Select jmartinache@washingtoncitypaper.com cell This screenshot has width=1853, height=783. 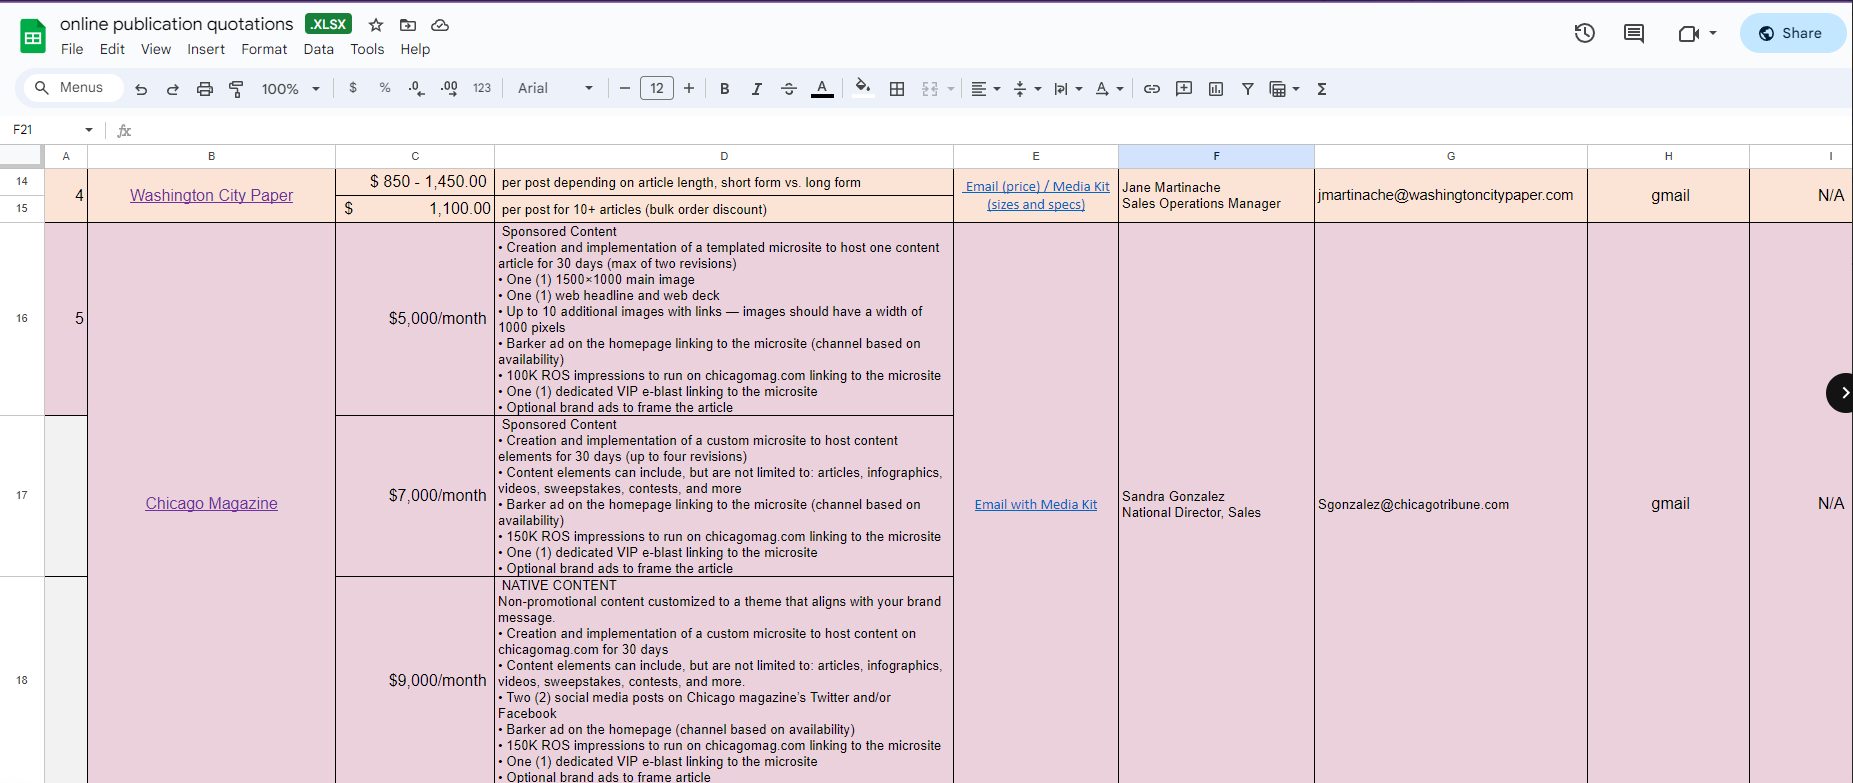tap(1450, 195)
